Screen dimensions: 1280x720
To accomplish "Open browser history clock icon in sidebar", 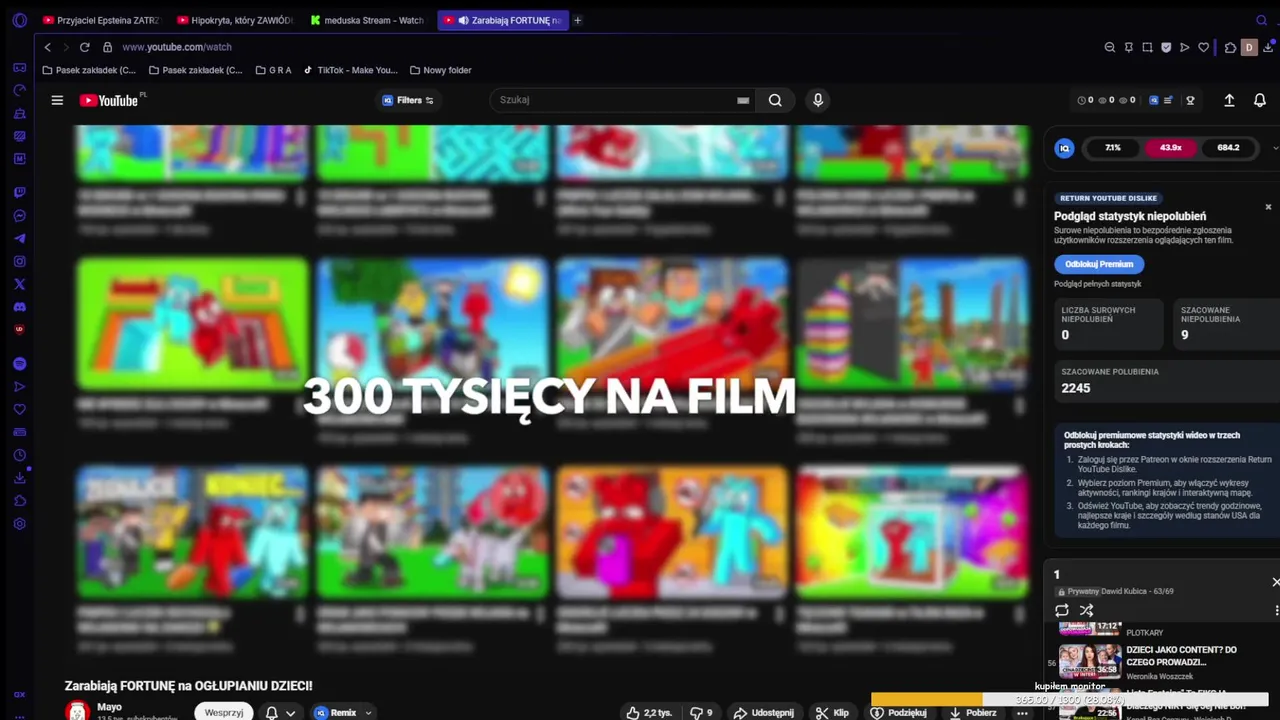I will point(19,455).
